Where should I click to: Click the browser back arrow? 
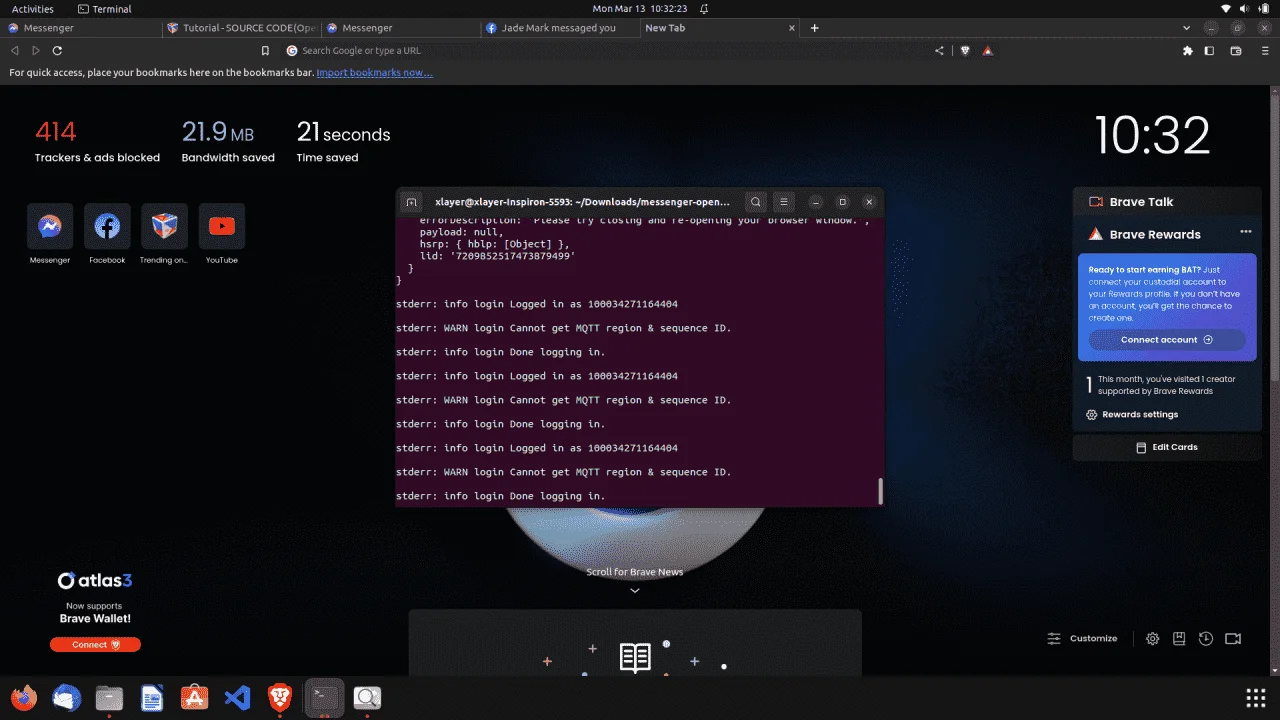[x=14, y=50]
